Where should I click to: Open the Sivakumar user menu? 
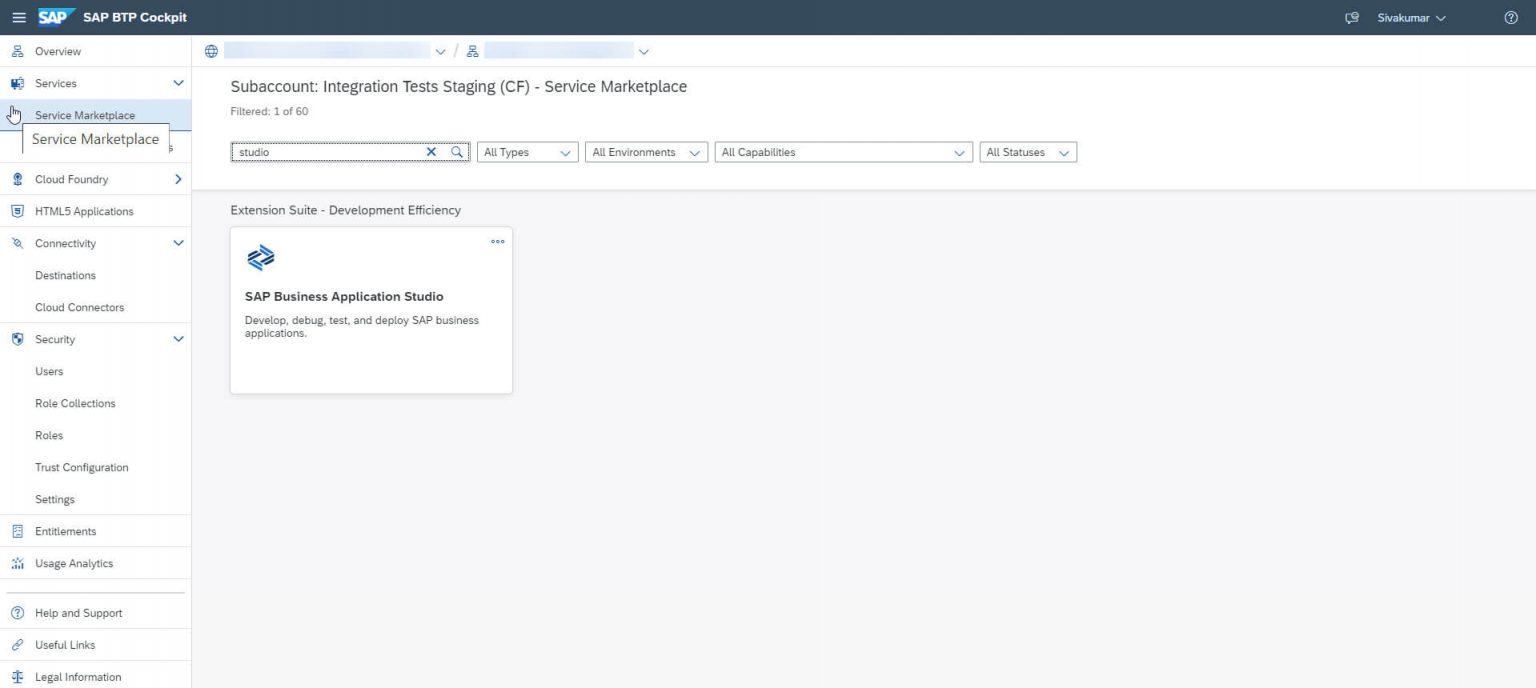[1411, 18]
